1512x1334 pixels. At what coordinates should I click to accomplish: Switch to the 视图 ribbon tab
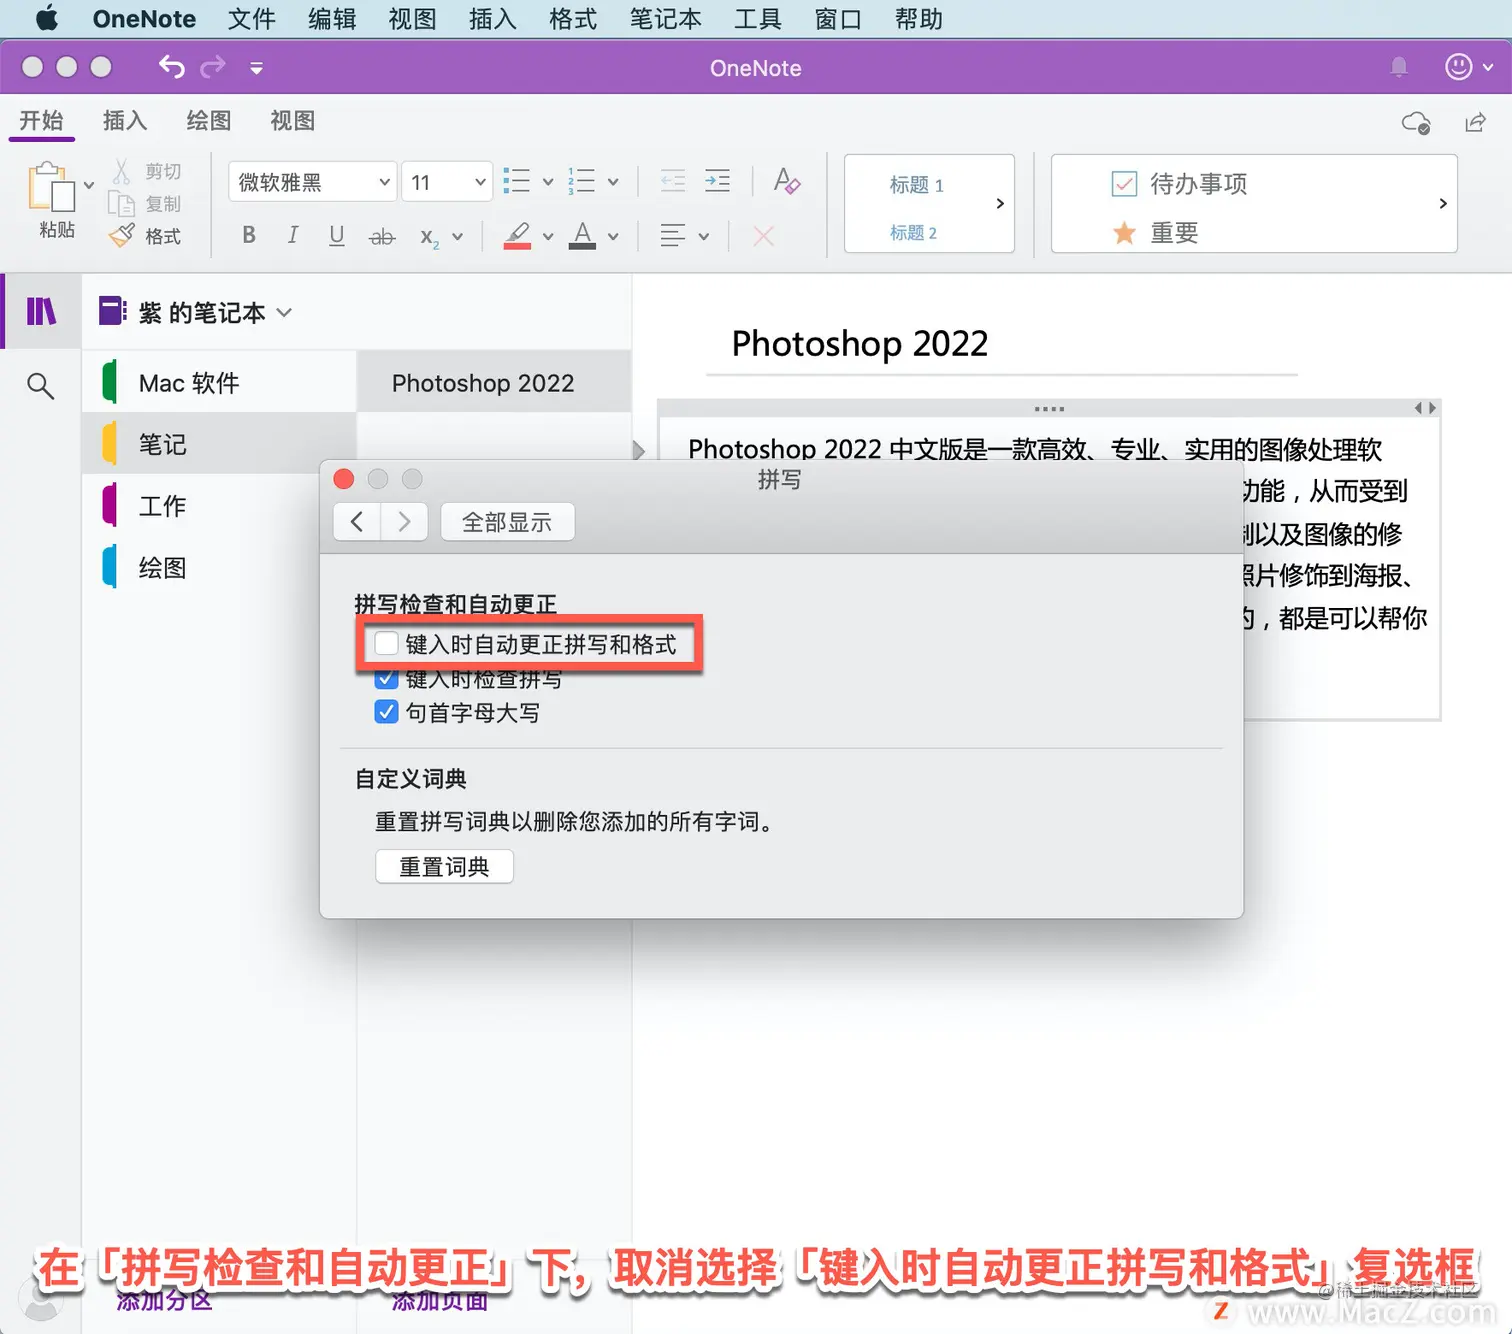pyautogui.click(x=293, y=121)
